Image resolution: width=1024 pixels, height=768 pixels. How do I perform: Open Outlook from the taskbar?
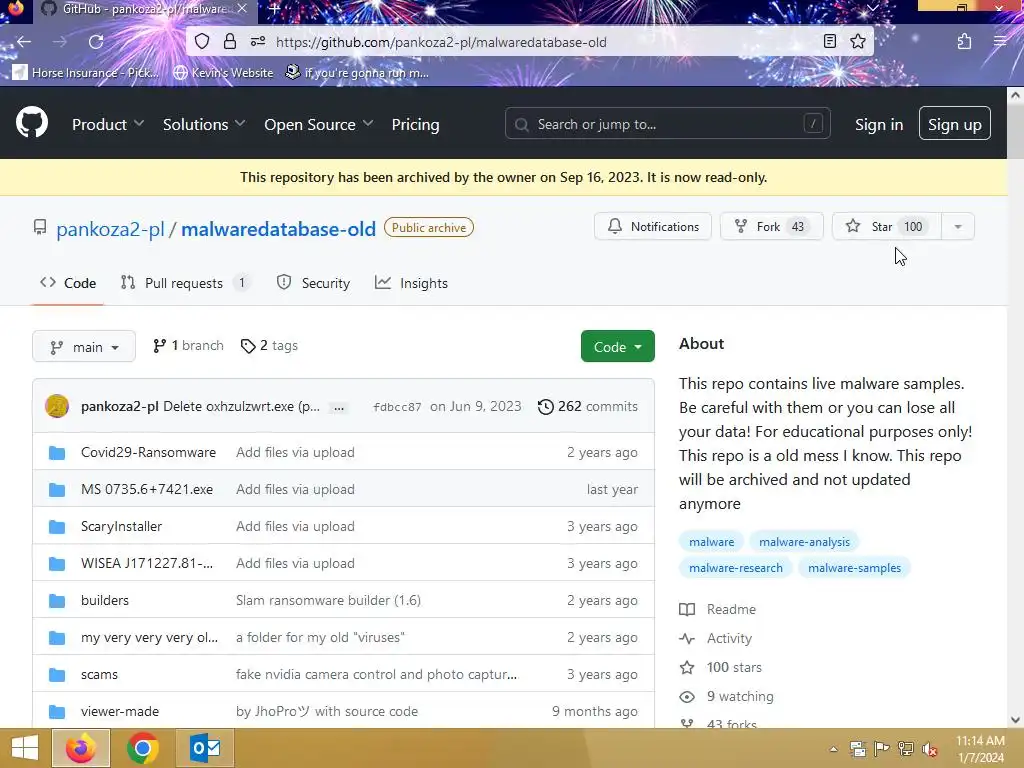205,748
